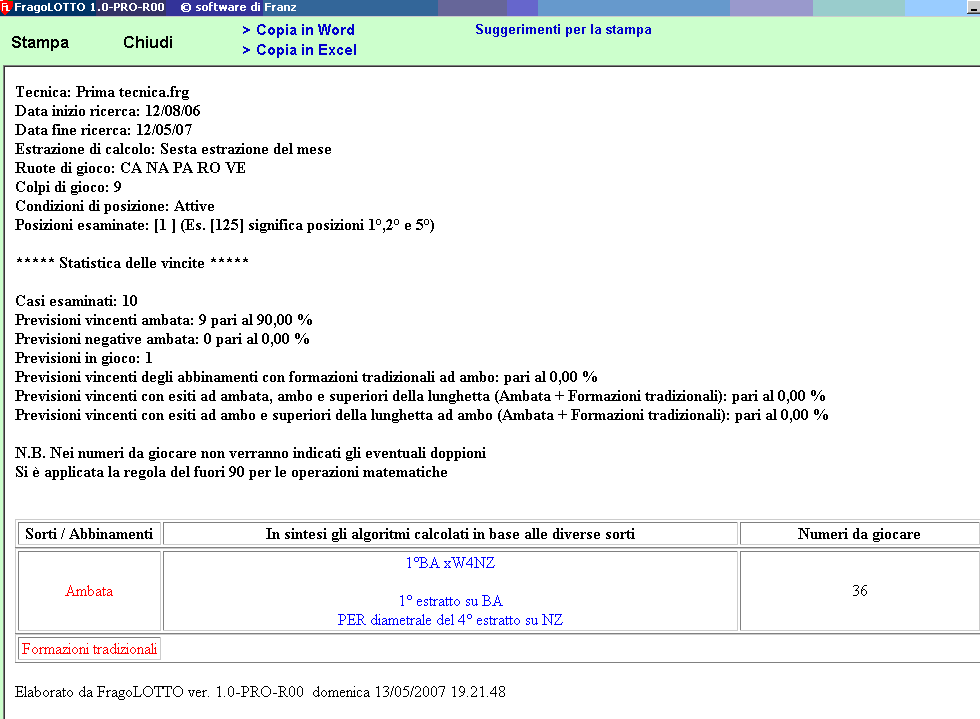Screen dimensions: 980x719
Task: Click Chiudi to close the report
Action: tap(148, 43)
